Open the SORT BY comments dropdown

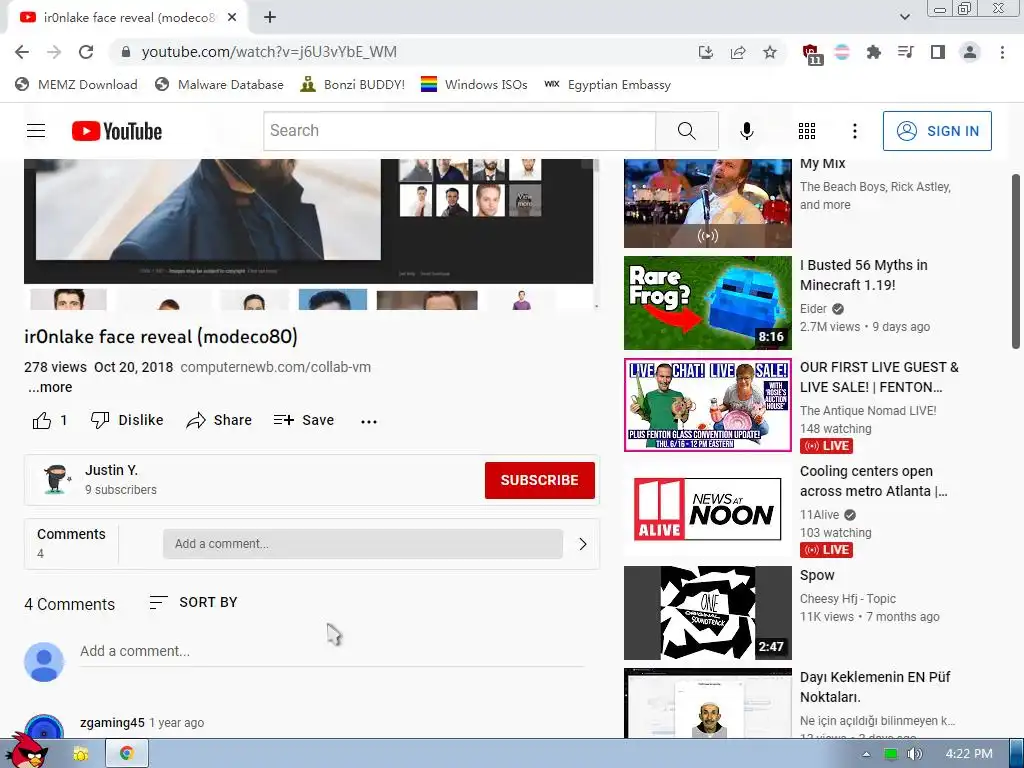[x=193, y=602]
